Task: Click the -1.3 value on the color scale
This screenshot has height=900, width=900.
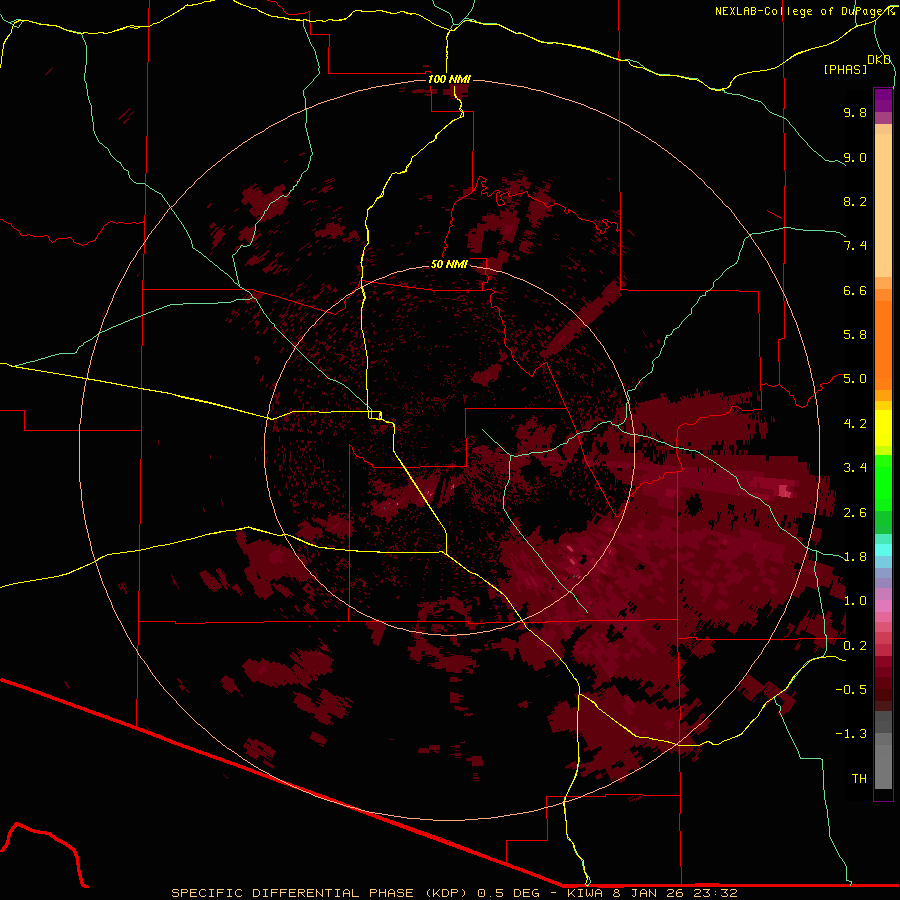Action: coord(851,734)
